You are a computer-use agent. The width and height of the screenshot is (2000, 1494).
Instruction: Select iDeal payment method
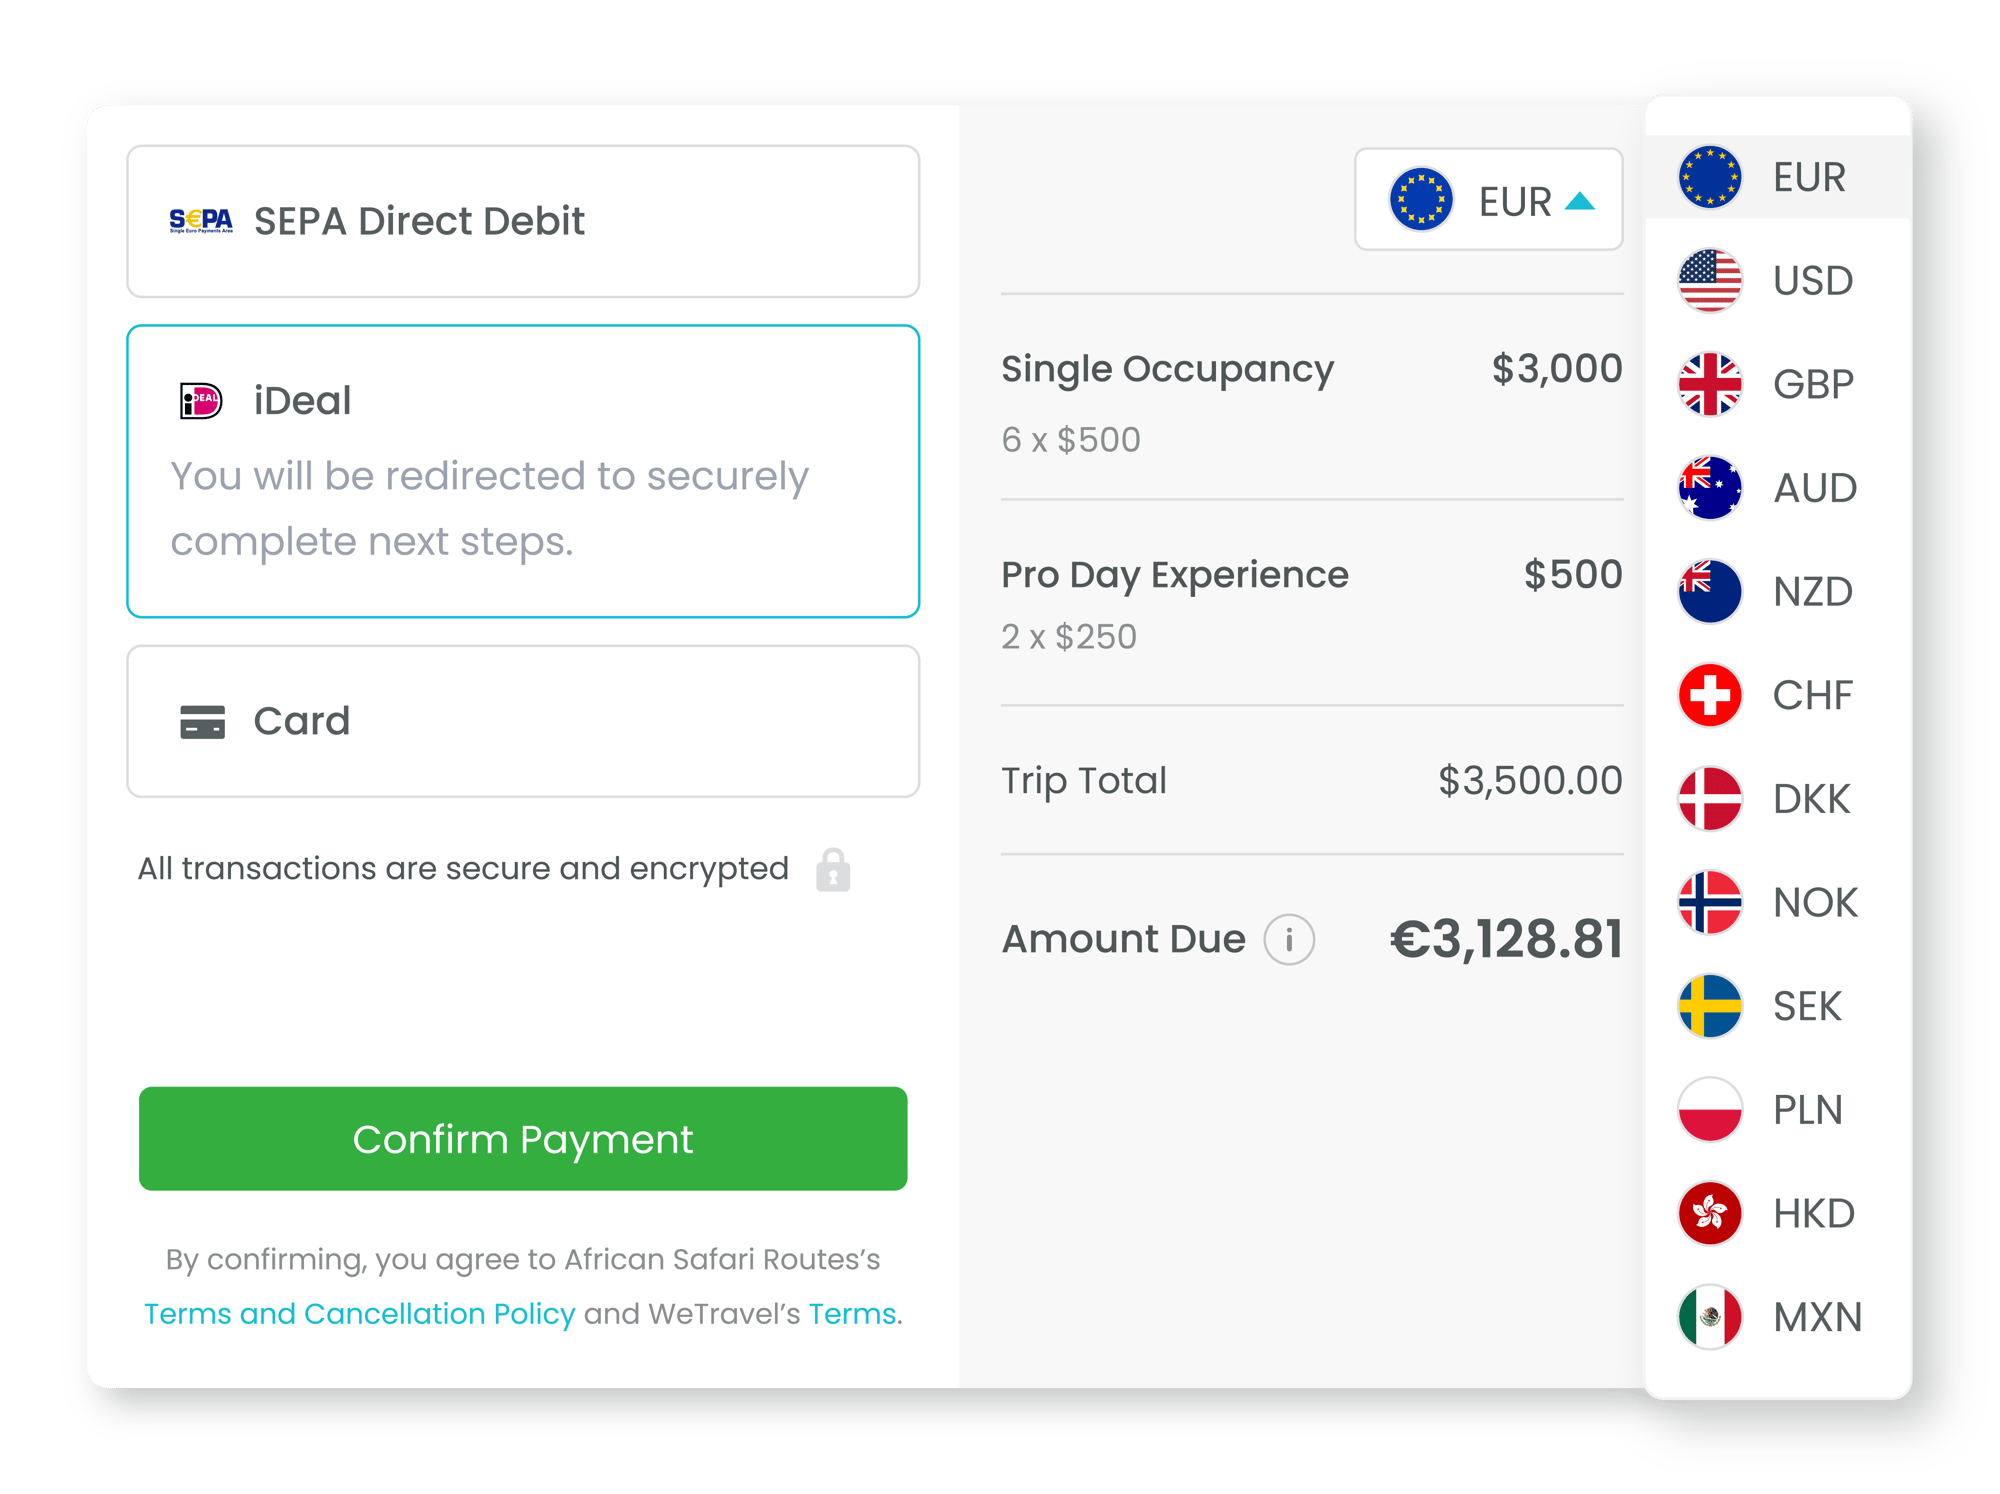[x=523, y=471]
